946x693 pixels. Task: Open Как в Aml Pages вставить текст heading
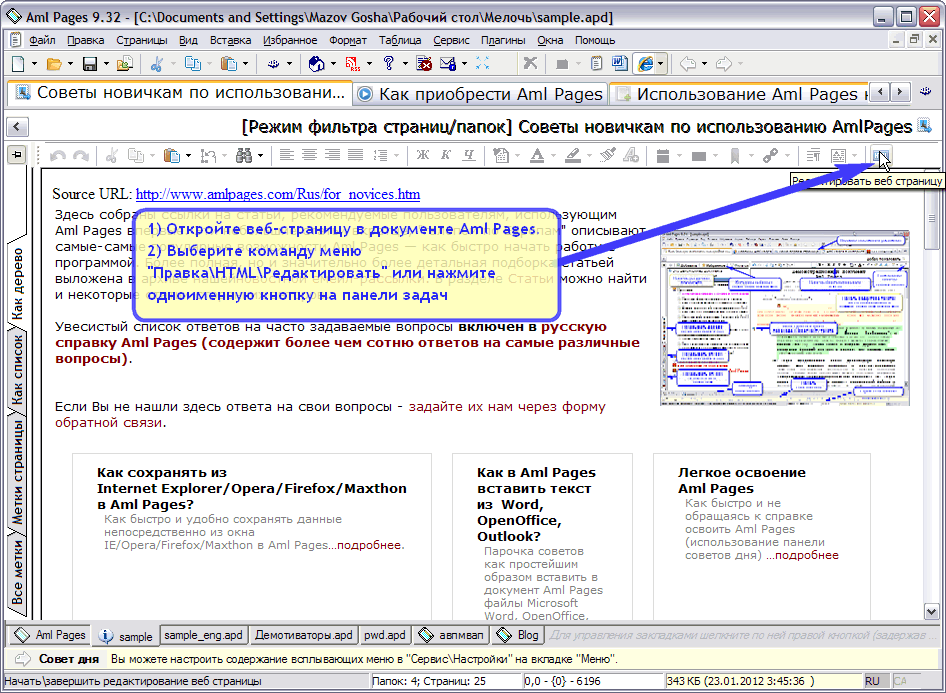(x=536, y=504)
